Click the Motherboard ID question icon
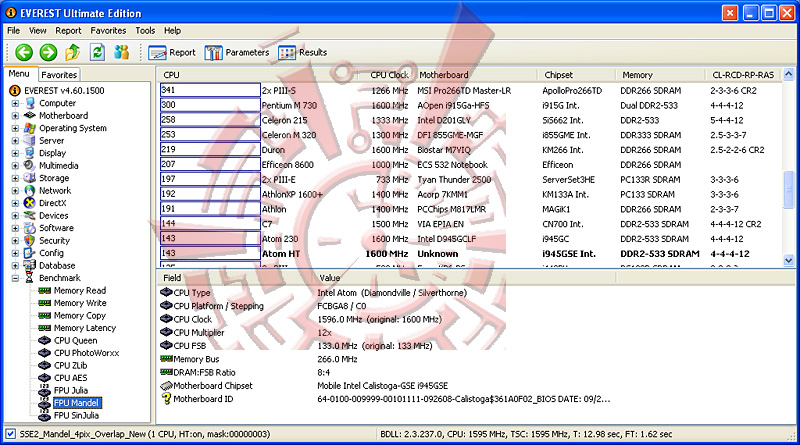The height and width of the screenshot is (445, 800). pos(166,399)
